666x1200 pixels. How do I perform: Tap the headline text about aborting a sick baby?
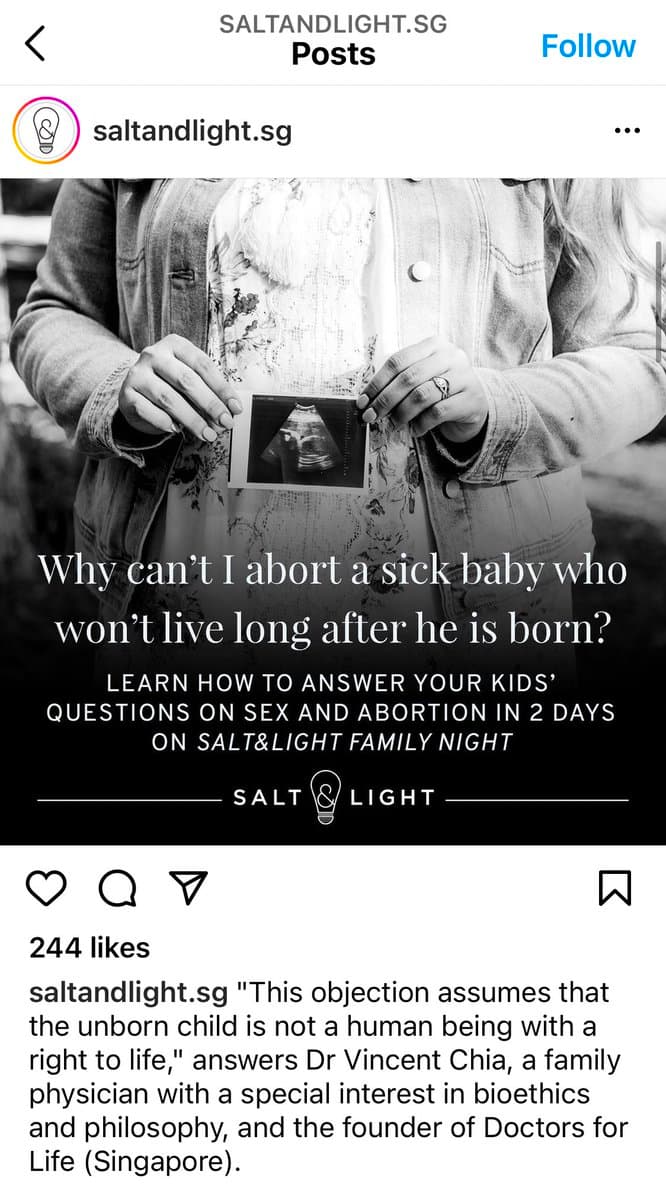333,601
